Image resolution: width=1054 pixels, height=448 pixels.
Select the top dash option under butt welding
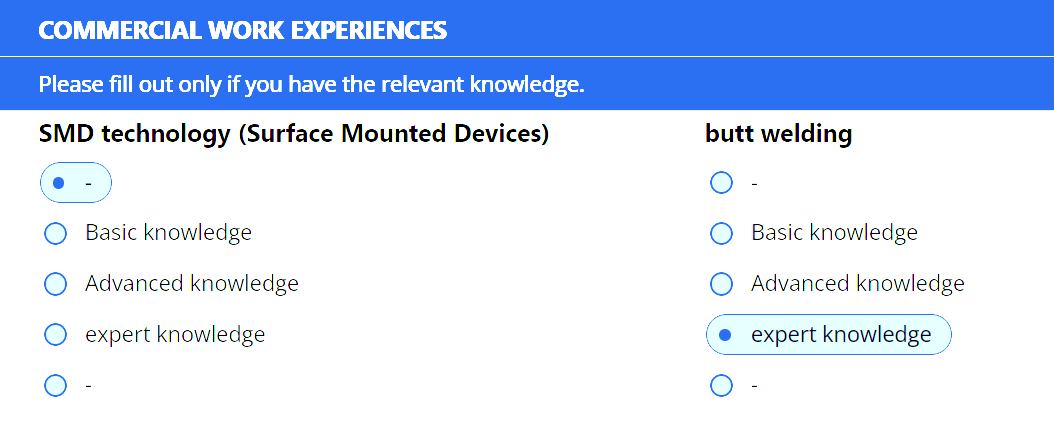[721, 183]
